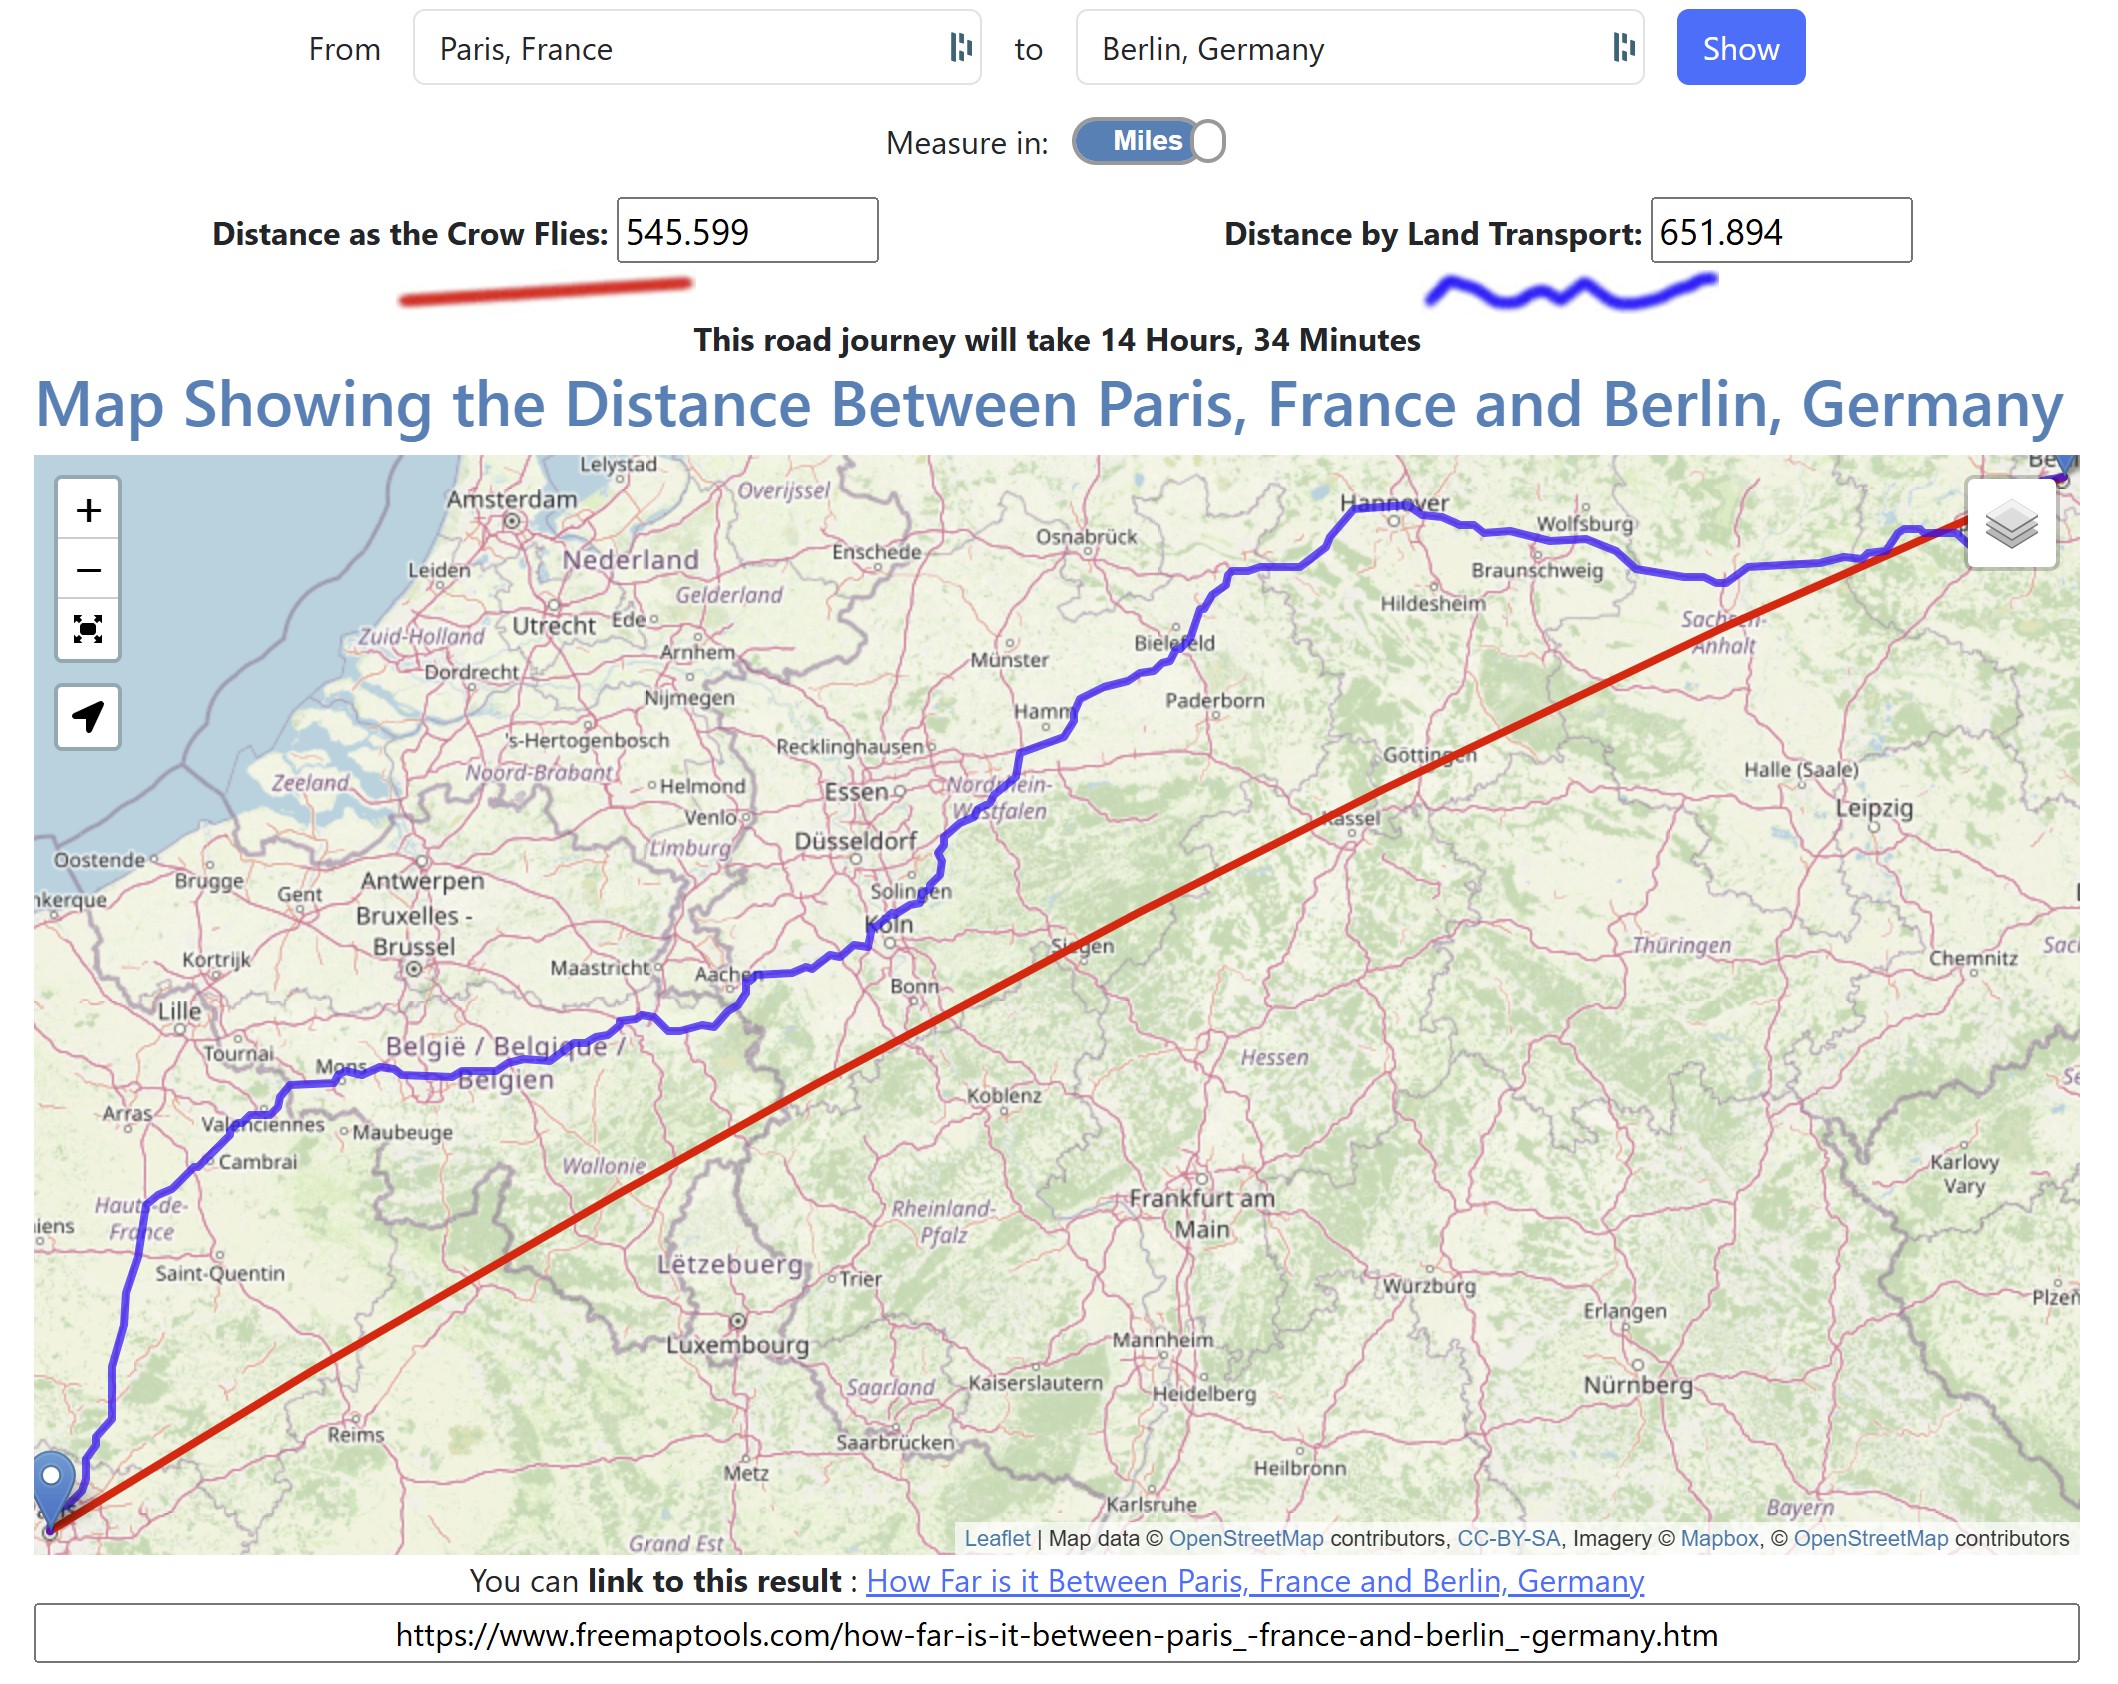Click Braunschweig label on map
The width and height of the screenshot is (2118, 1684).
pos(1537,570)
